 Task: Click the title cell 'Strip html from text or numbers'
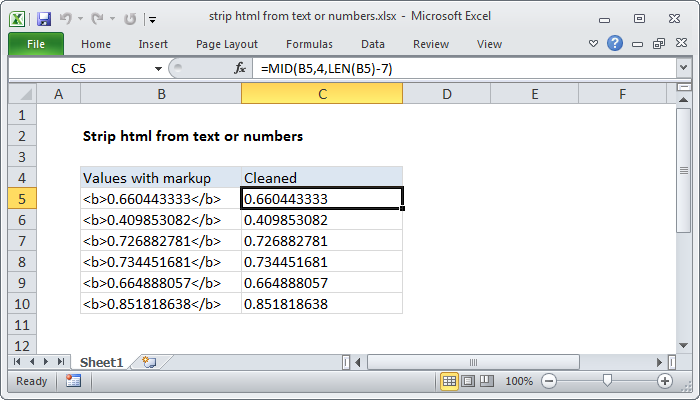point(193,136)
